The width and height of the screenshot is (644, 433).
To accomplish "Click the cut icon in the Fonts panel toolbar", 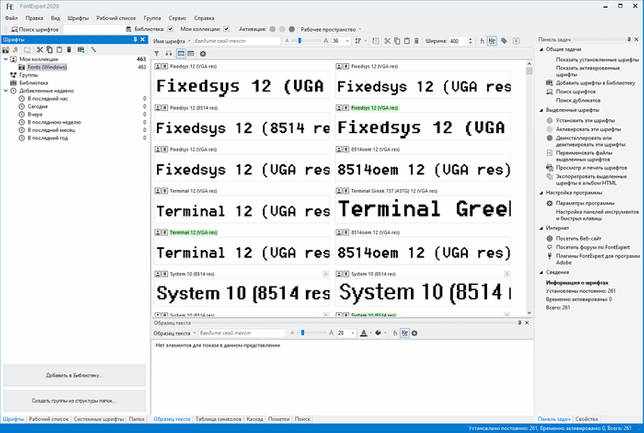I will pos(39,50).
